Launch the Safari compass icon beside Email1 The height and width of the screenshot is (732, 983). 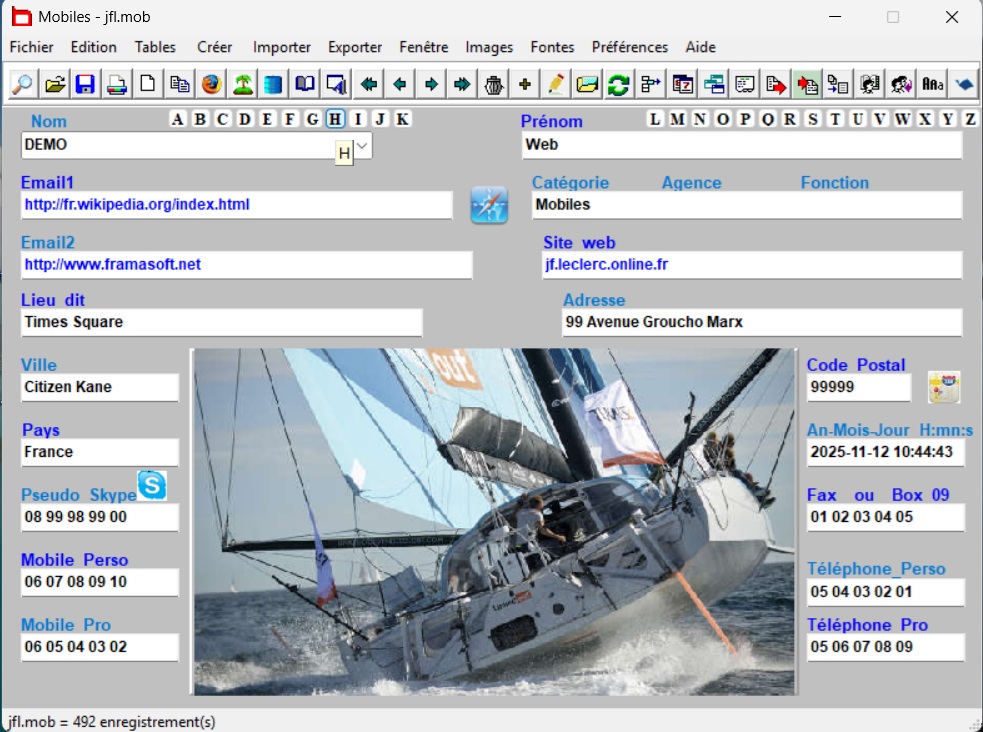tap(489, 205)
